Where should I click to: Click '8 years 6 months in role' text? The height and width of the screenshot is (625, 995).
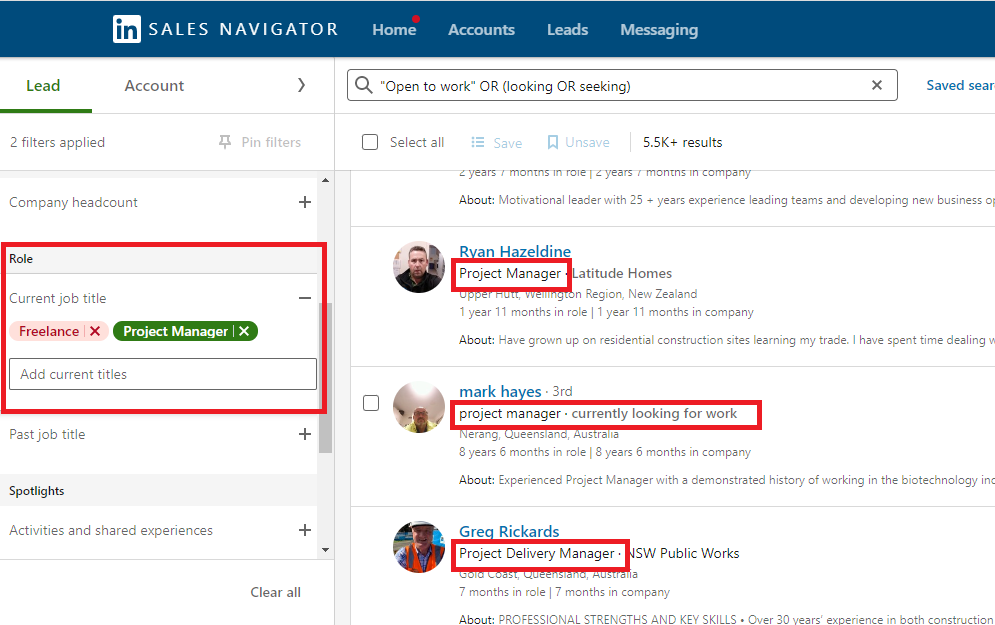[522, 452]
